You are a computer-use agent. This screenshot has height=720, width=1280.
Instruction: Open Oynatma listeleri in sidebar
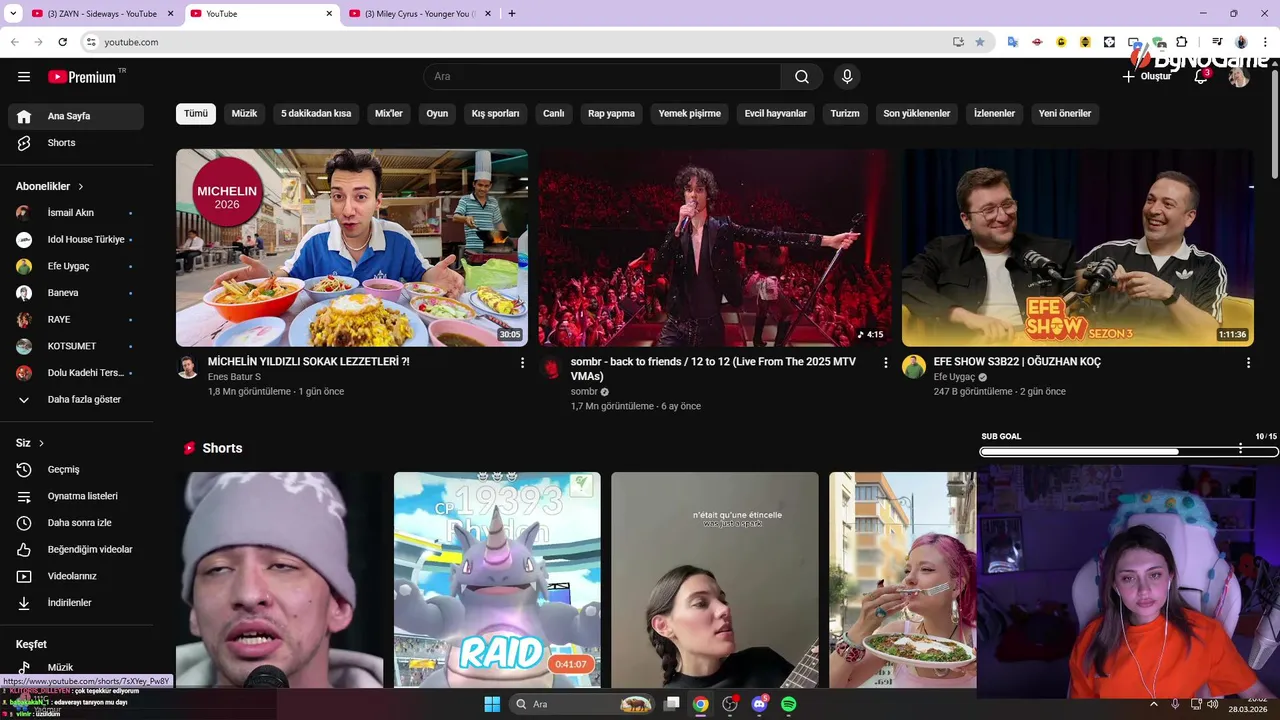point(76,496)
